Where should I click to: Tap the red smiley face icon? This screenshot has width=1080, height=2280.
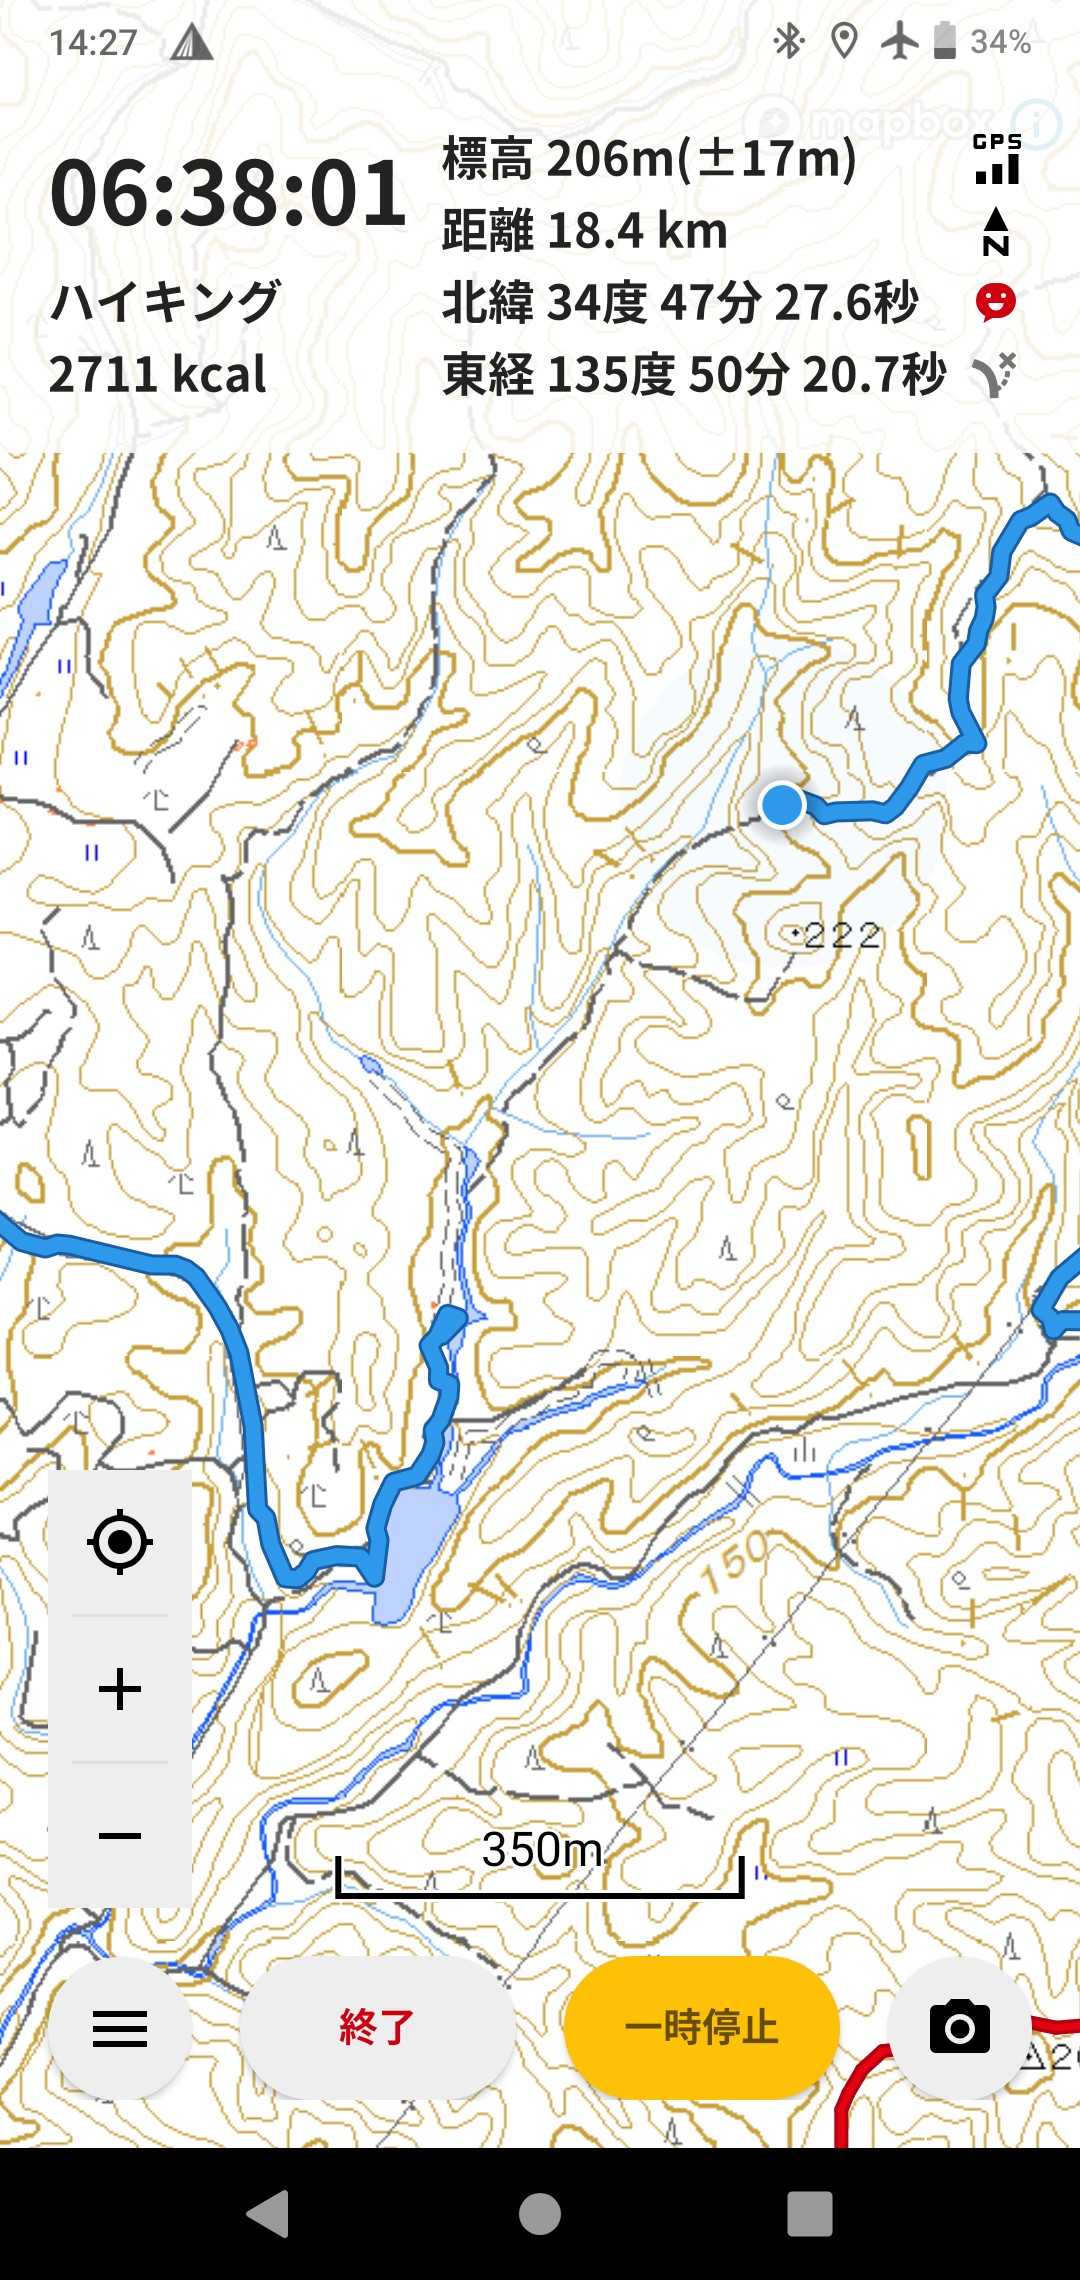(x=996, y=302)
